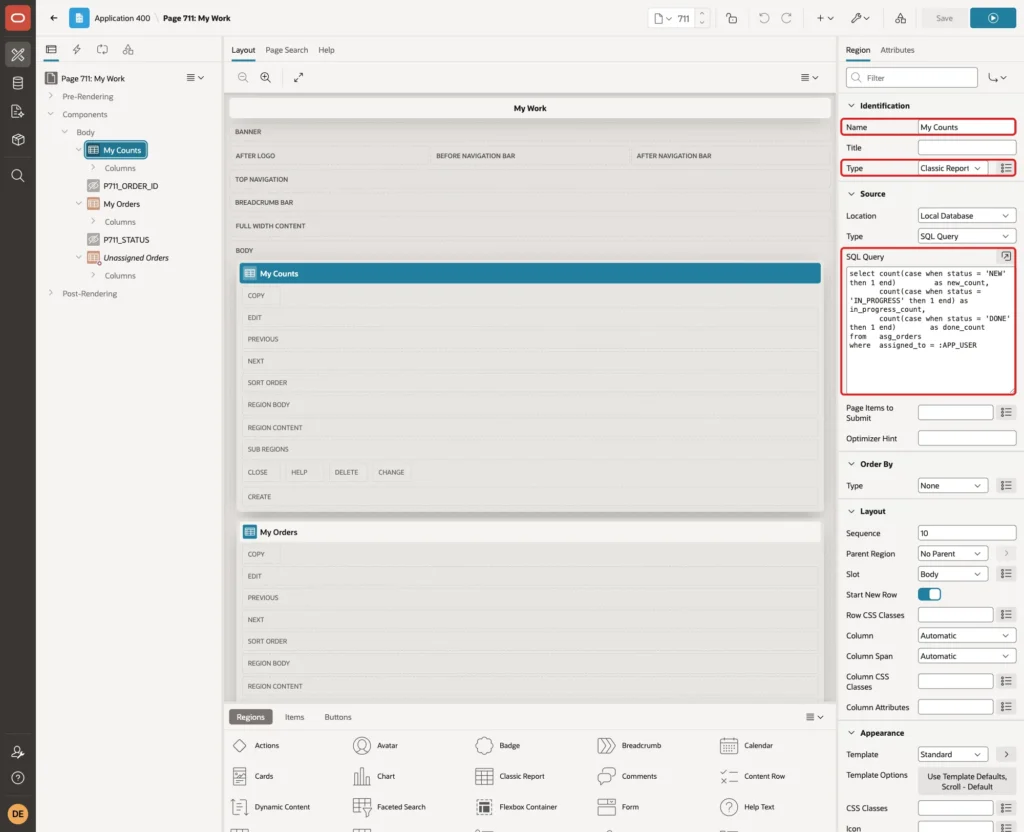Screen dimensions: 1024x832
Task: Click the sidebar search magnifier icon
Action: click(x=18, y=176)
